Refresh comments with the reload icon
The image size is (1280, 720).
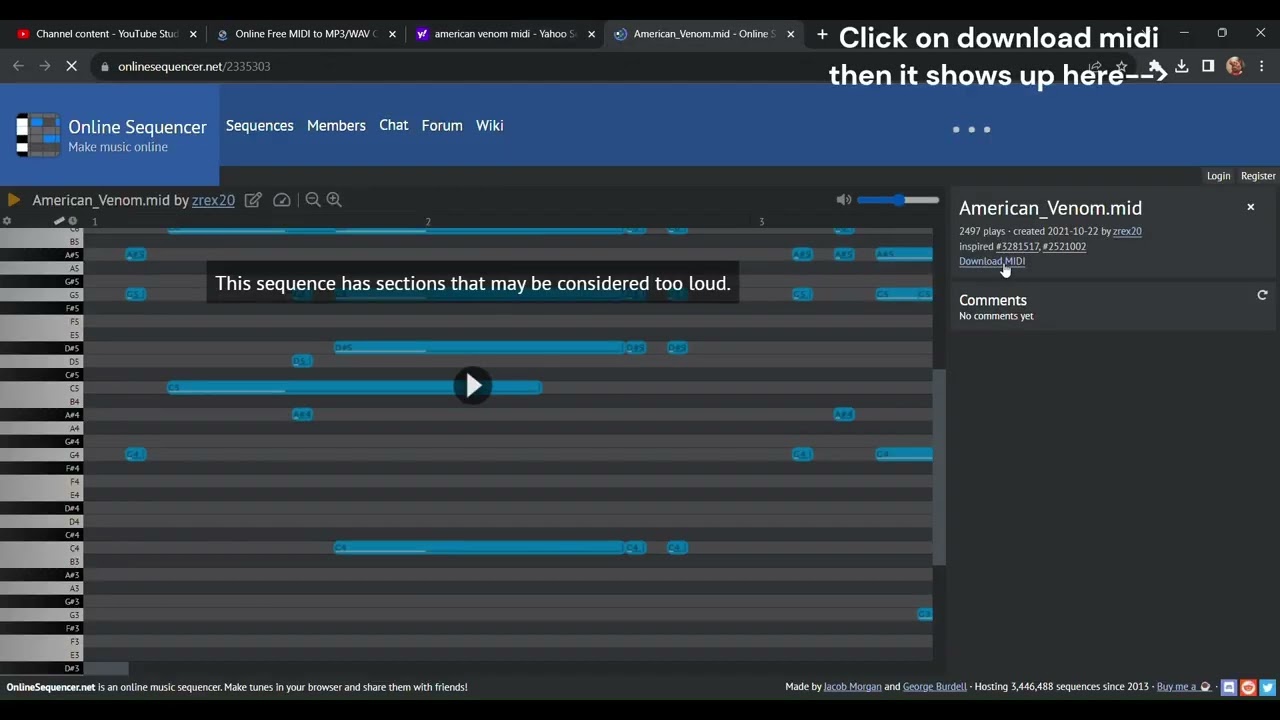[1262, 295]
